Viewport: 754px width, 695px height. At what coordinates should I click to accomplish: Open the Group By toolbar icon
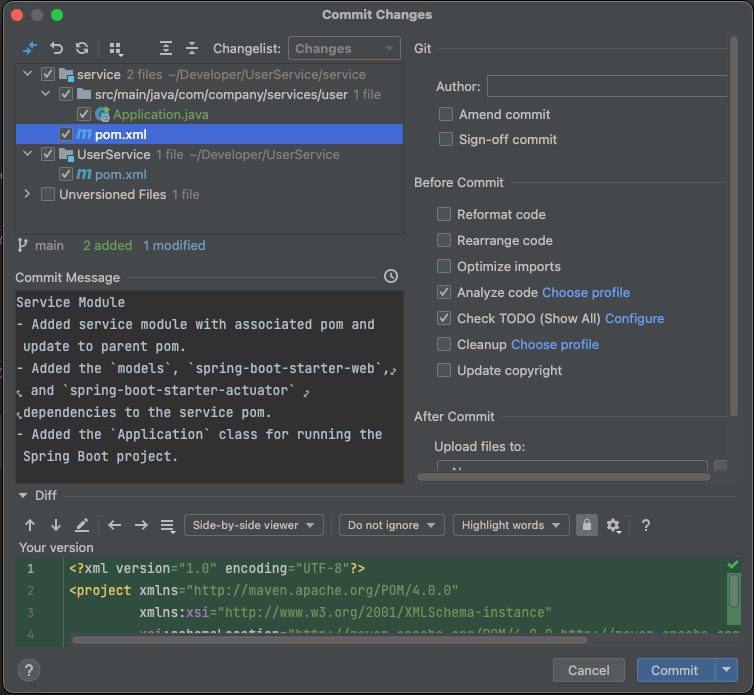(x=116, y=49)
